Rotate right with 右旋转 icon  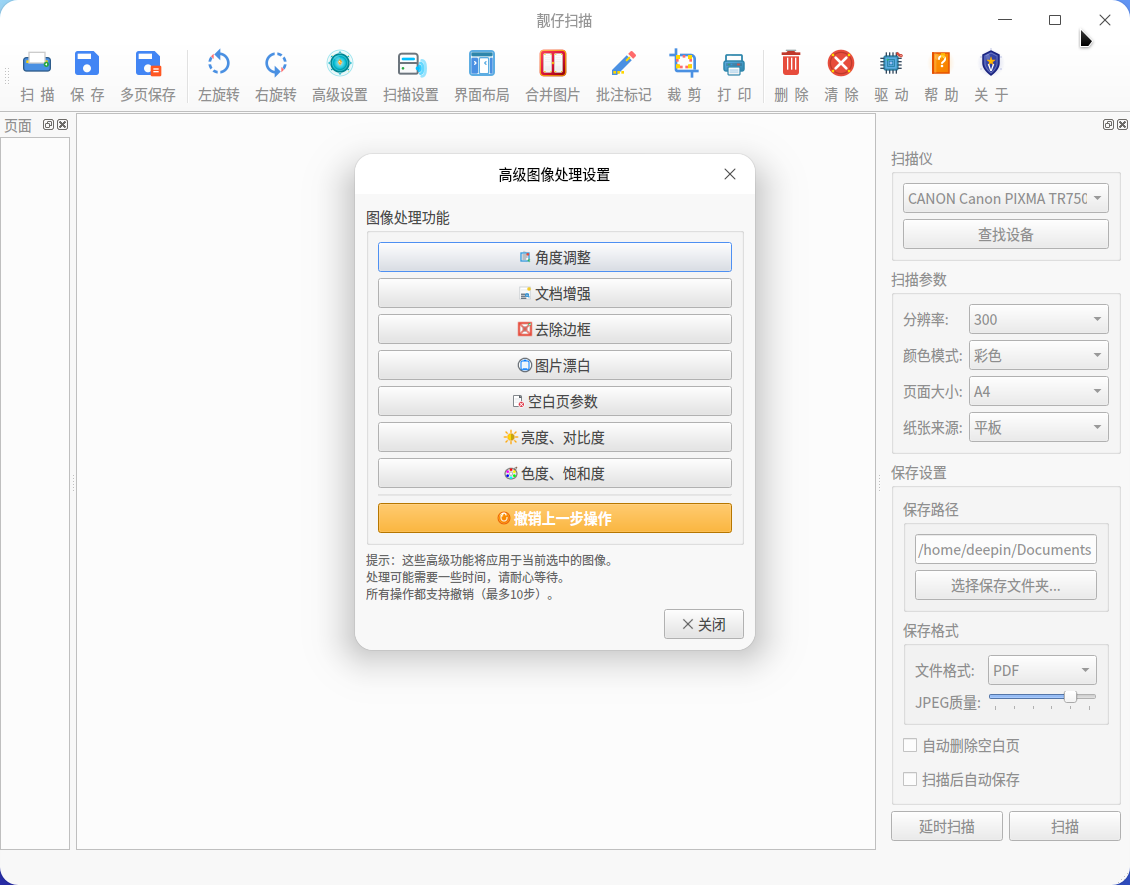point(275,63)
